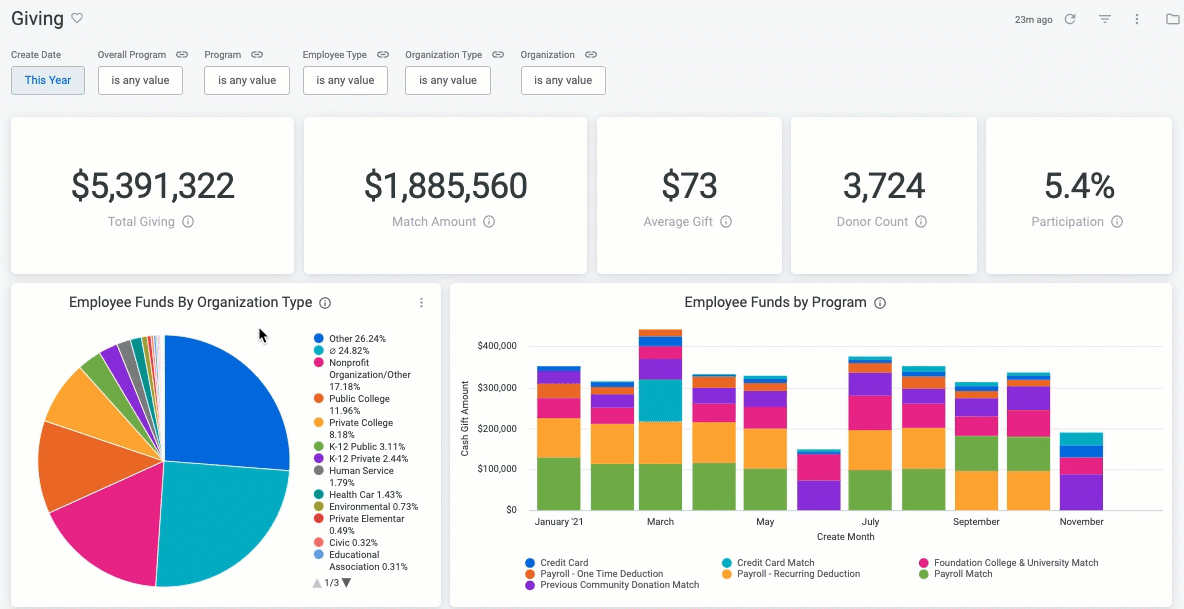Open the Create Date filter set to This Year
The image size is (1184, 609).
48,80
